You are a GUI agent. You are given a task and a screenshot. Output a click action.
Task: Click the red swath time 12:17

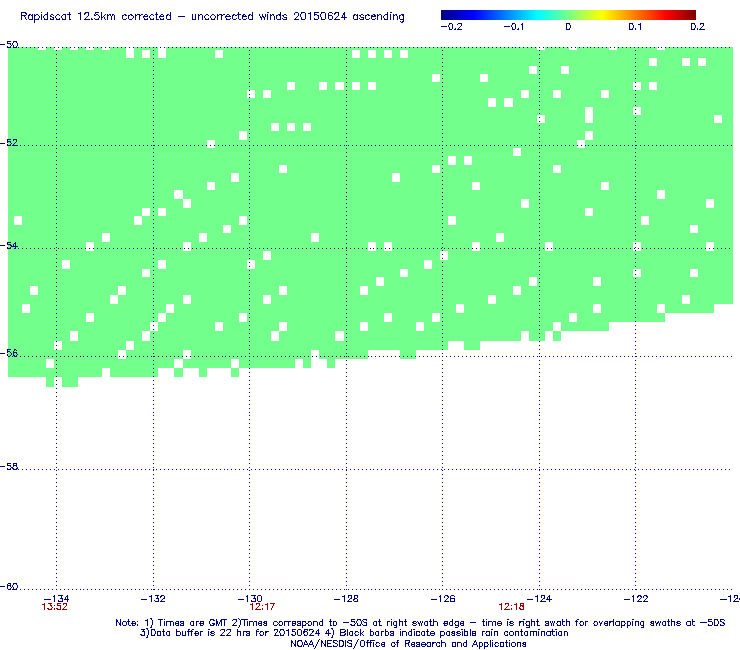coord(262,607)
